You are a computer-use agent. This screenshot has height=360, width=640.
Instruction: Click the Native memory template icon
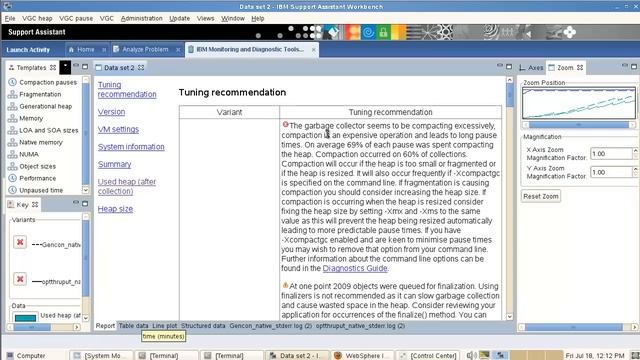[13, 142]
